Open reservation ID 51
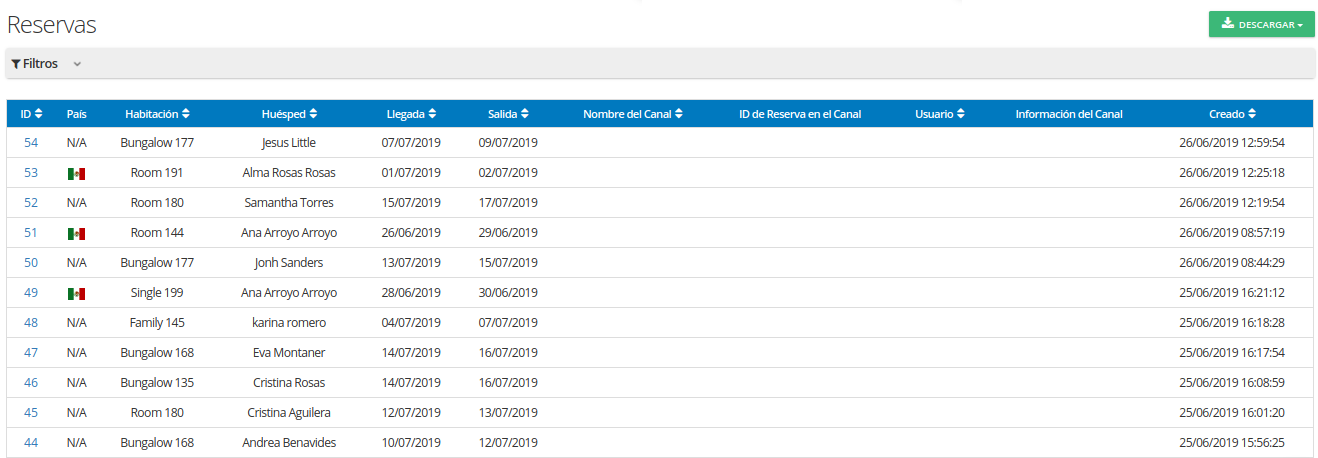Viewport: 1318px width, 458px height. 31,233
